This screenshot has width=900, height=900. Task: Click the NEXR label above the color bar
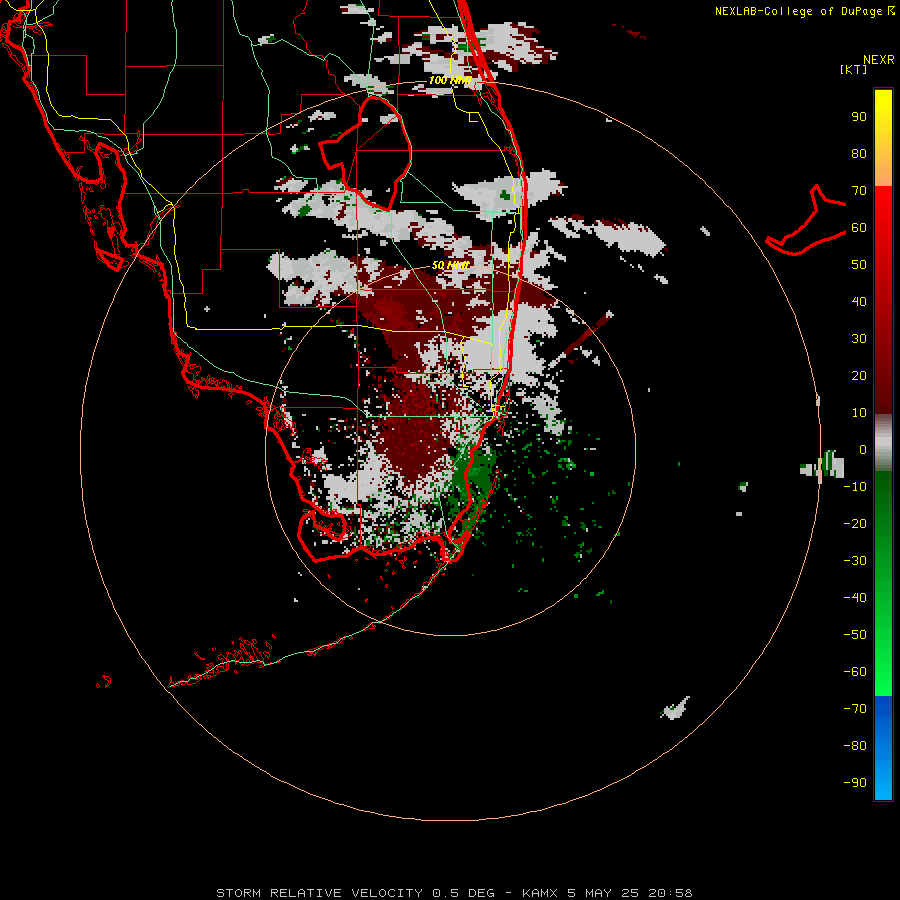tap(879, 60)
